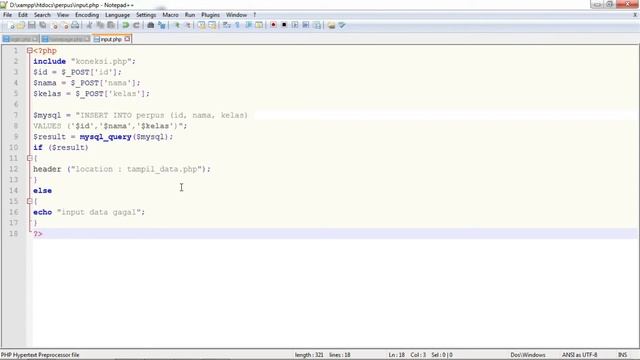Click the Close All toolbar icon

pyautogui.click(x=65, y=25)
